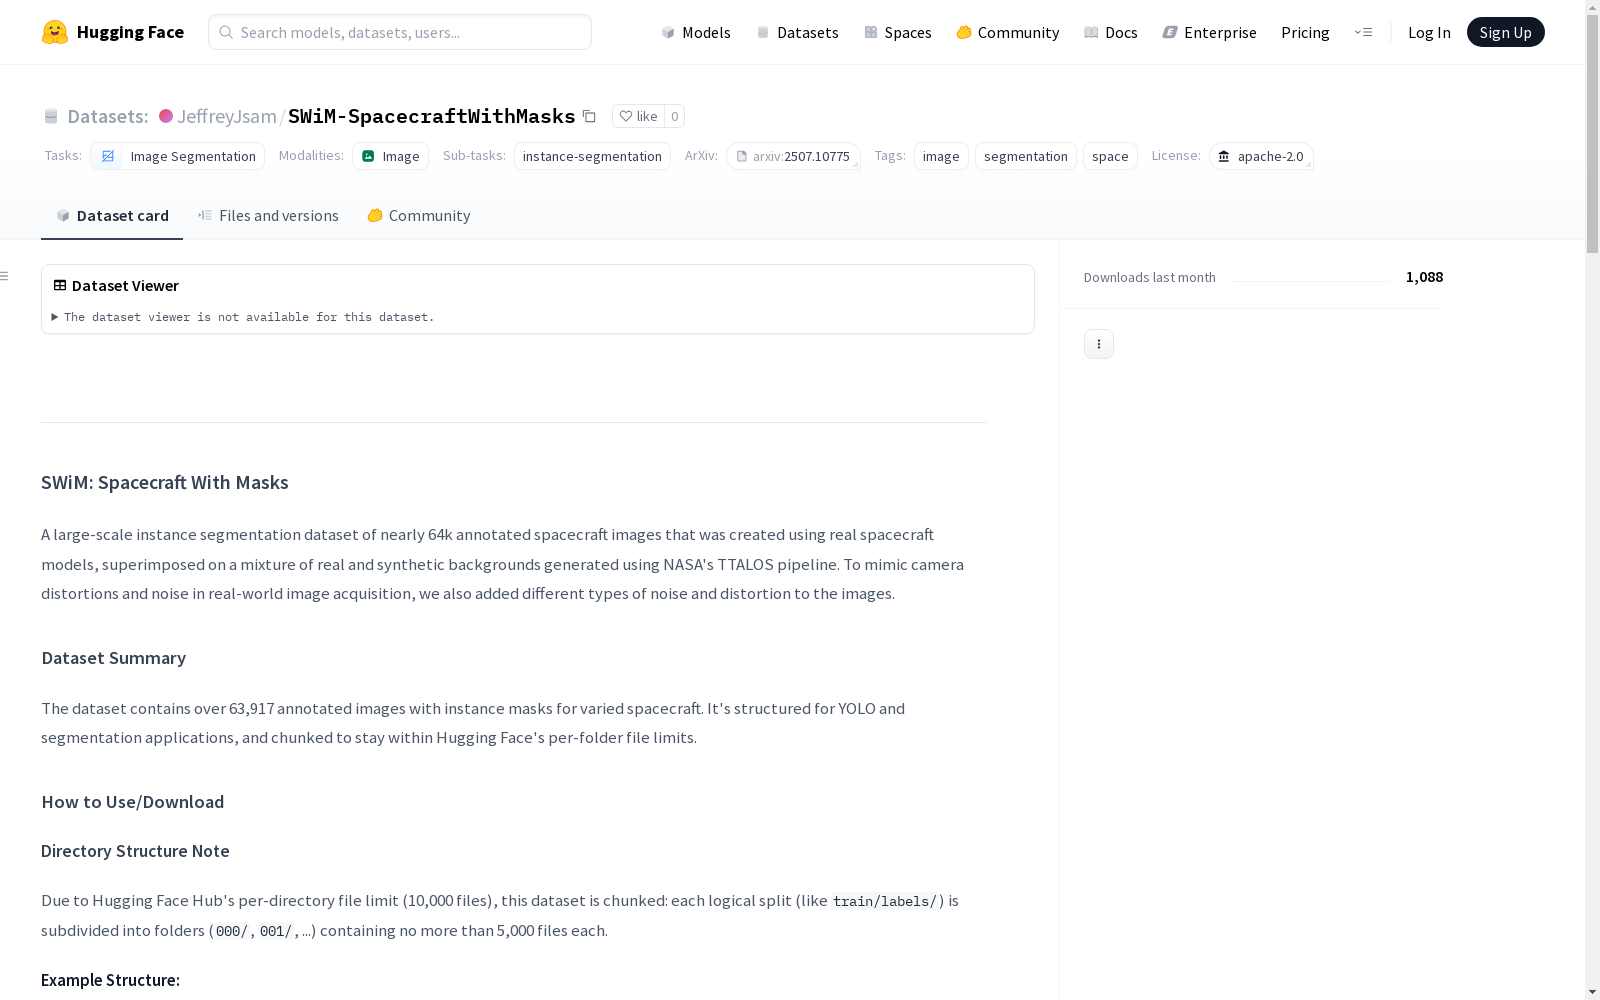
Task: Click the train/labels/ inline code text
Action: pyautogui.click(x=885, y=901)
